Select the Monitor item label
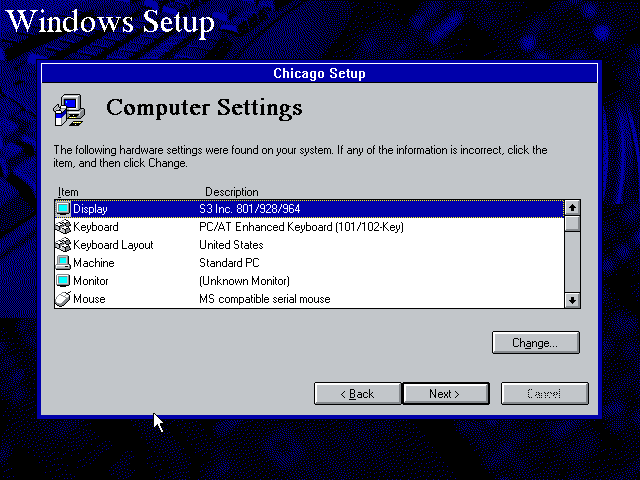Image resolution: width=640 pixels, height=480 pixels. [91, 281]
